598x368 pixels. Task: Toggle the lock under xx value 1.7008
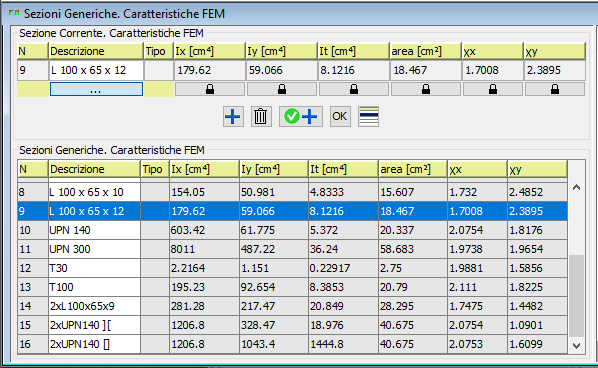point(493,89)
